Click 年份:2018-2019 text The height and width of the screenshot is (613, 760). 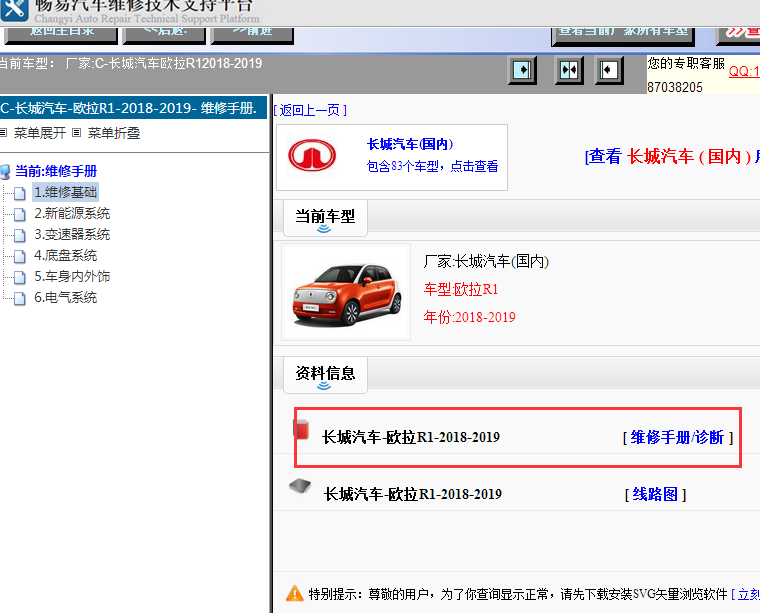(x=469, y=317)
